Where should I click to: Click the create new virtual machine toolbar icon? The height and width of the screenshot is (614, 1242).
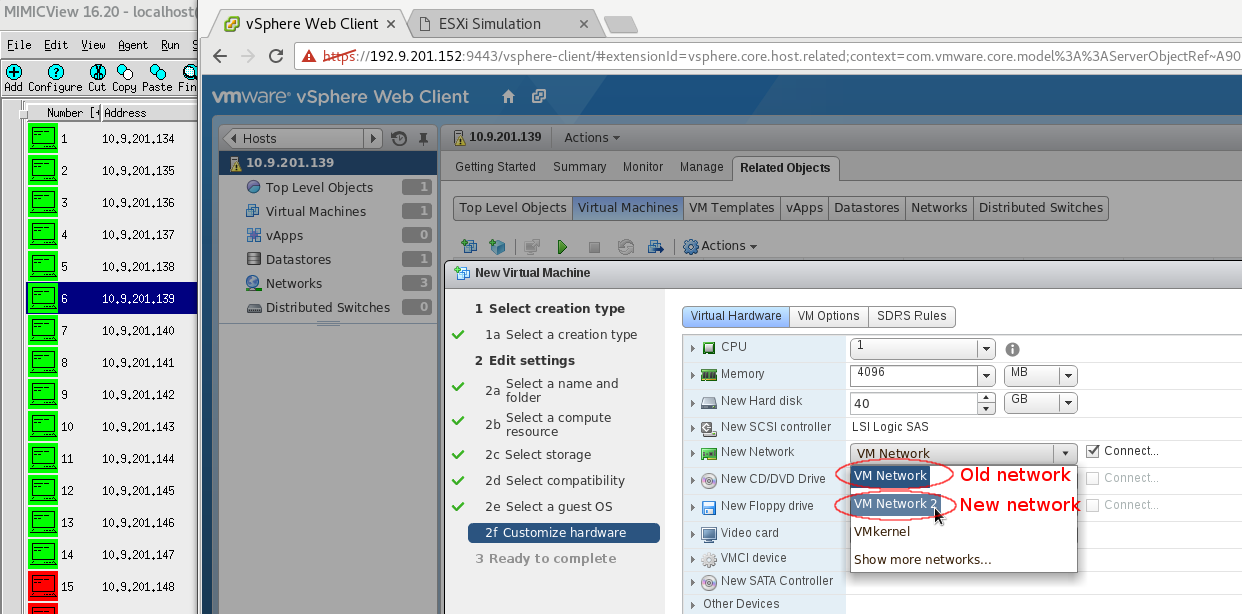pos(469,246)
